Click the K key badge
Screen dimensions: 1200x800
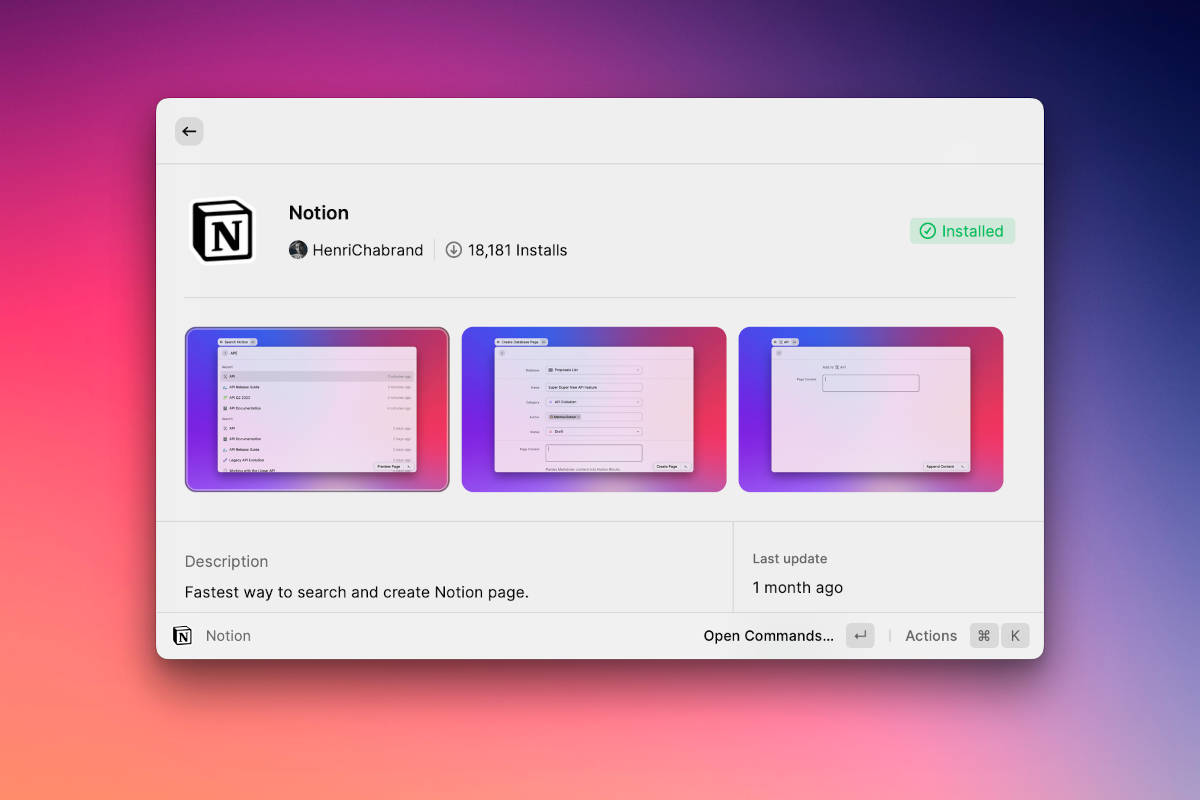click(1015, 636)
